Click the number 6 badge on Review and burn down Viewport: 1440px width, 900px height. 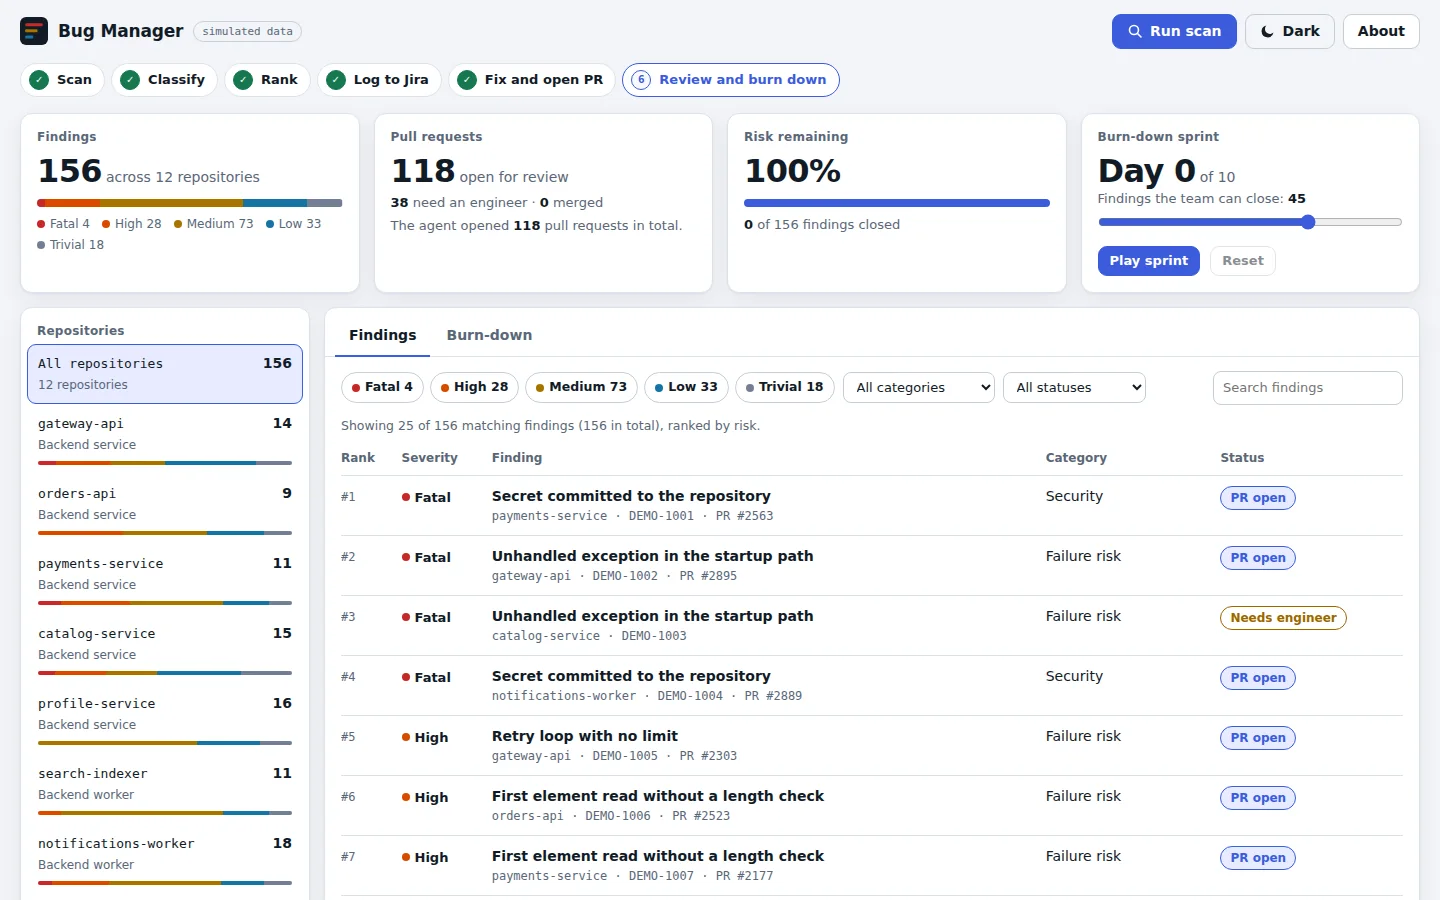[x=641, y=80]
